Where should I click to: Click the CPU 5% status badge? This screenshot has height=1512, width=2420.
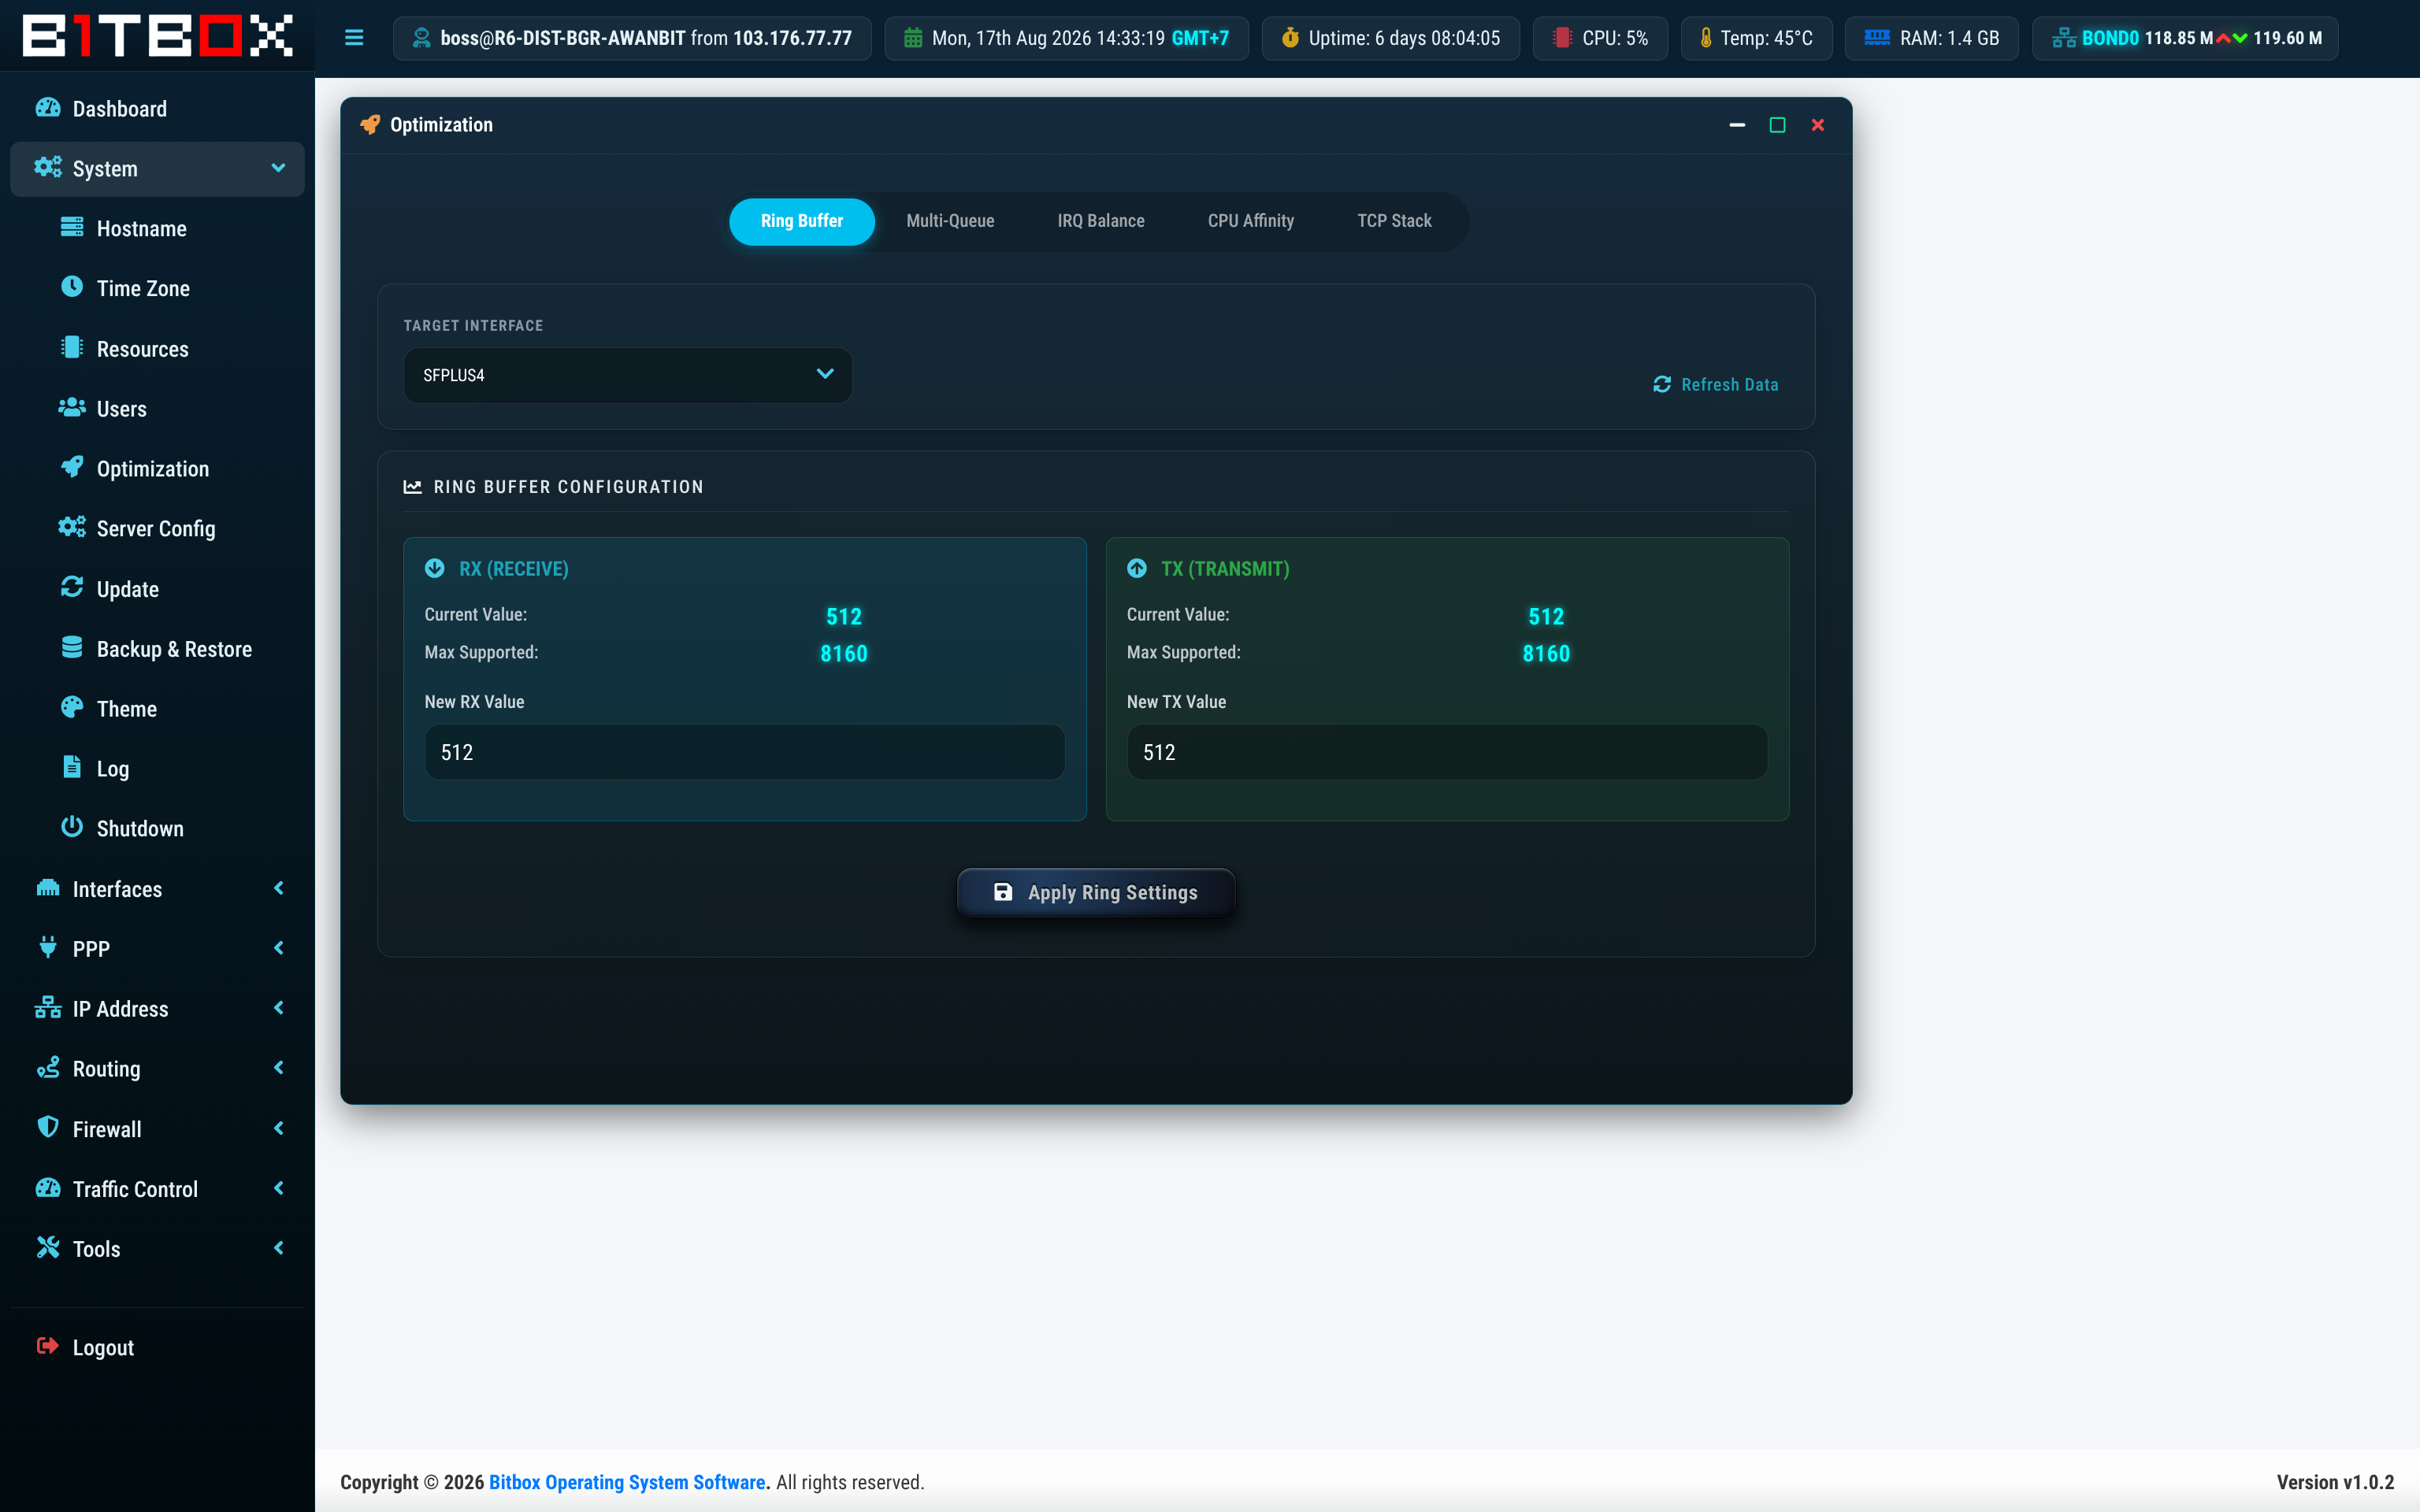(1600, 38)
